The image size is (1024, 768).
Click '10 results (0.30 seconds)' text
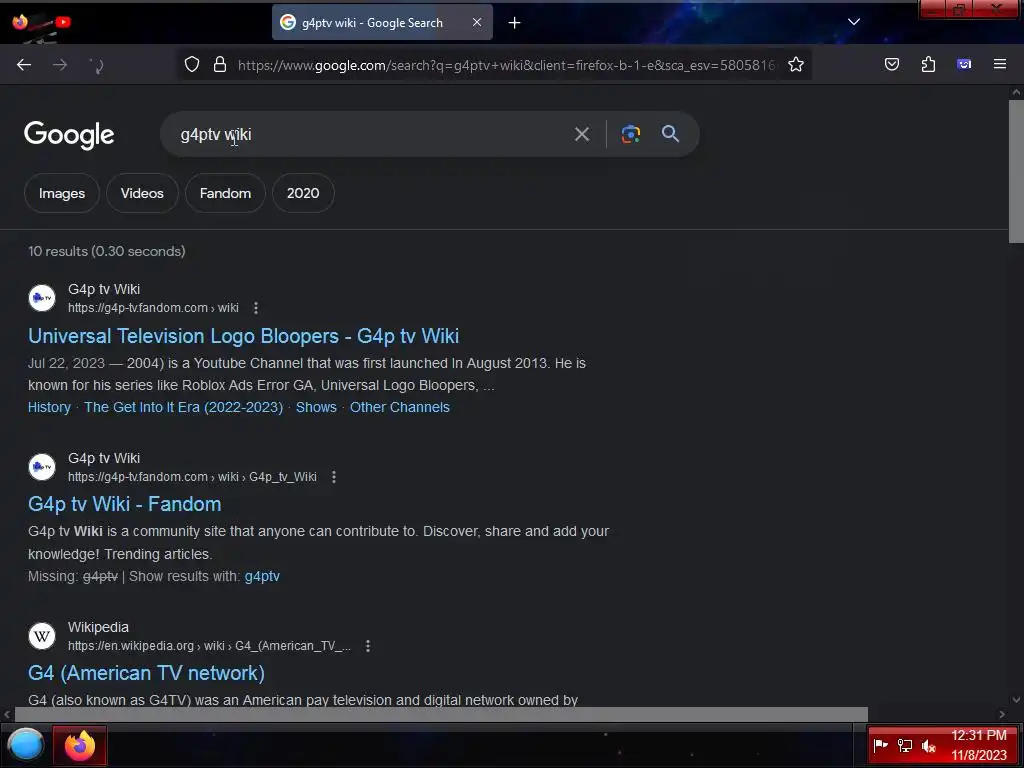pyautogui.click(x=106, y=251)
